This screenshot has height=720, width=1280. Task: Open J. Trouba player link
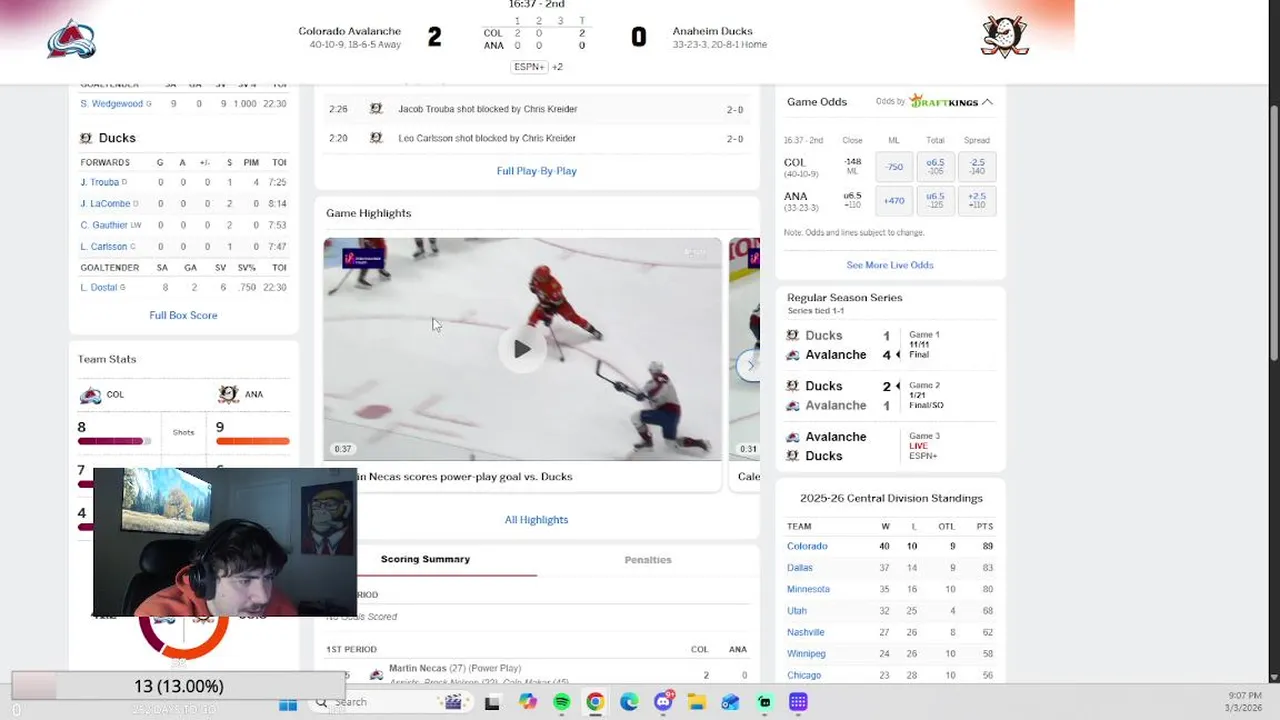100,183
